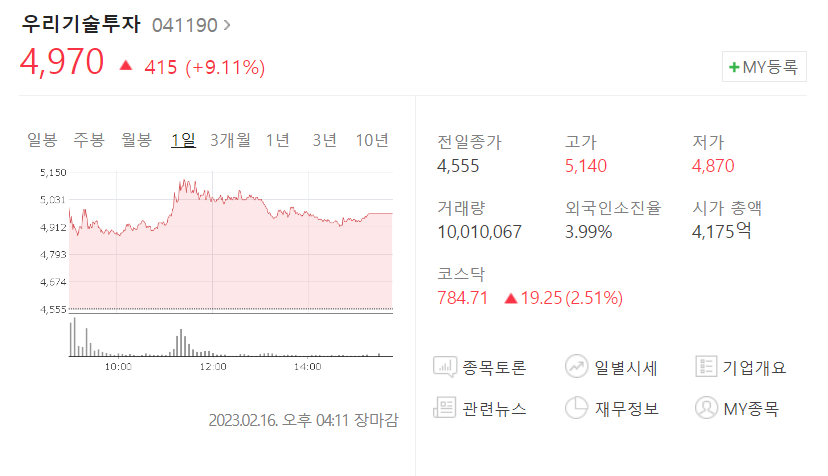Click the red up triangle beside 415

click(x=126, y=66)
